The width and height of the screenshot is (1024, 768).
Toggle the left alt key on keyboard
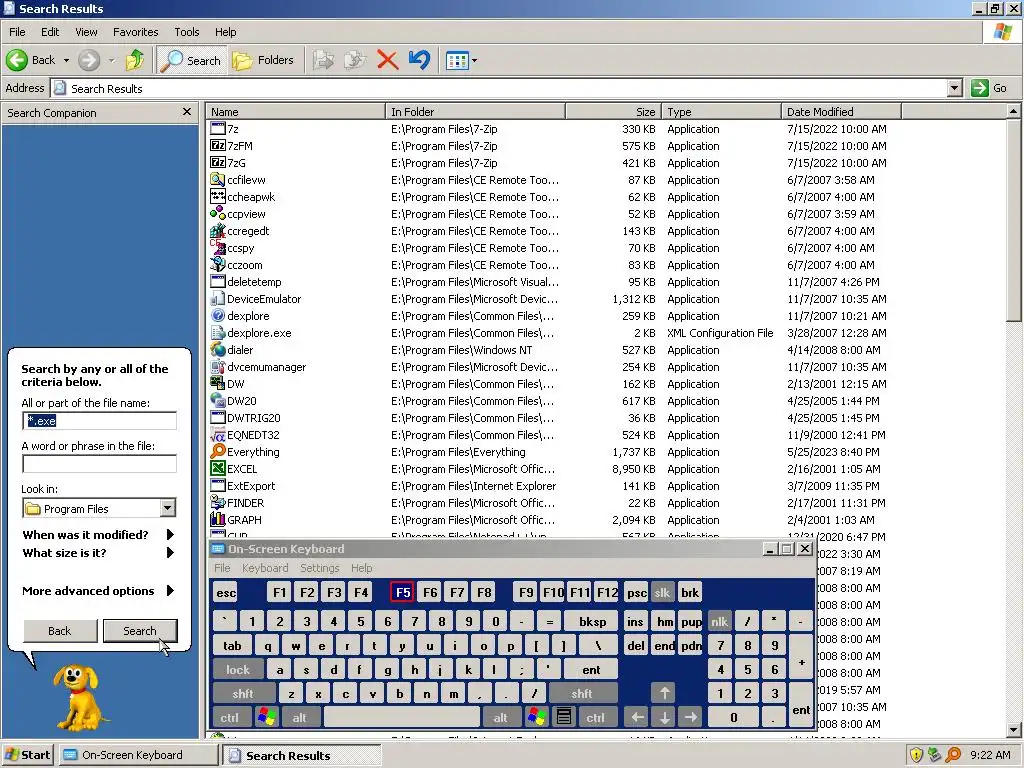pos(299,718)
